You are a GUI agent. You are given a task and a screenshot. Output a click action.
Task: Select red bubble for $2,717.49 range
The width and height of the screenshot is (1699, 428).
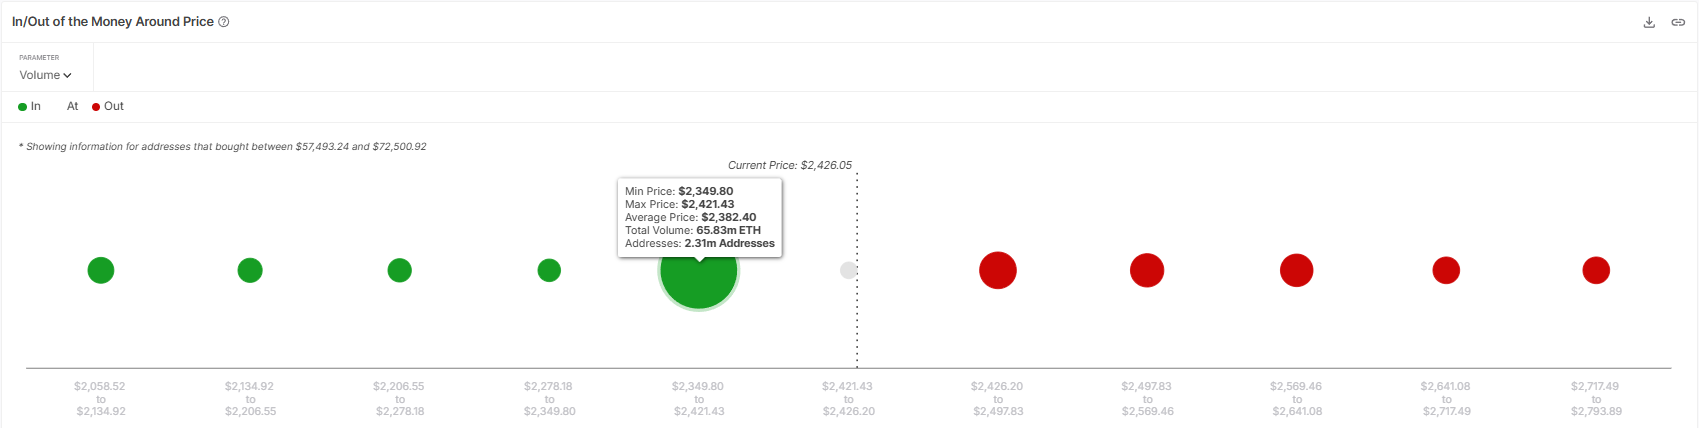click(x=1596, y=270)
